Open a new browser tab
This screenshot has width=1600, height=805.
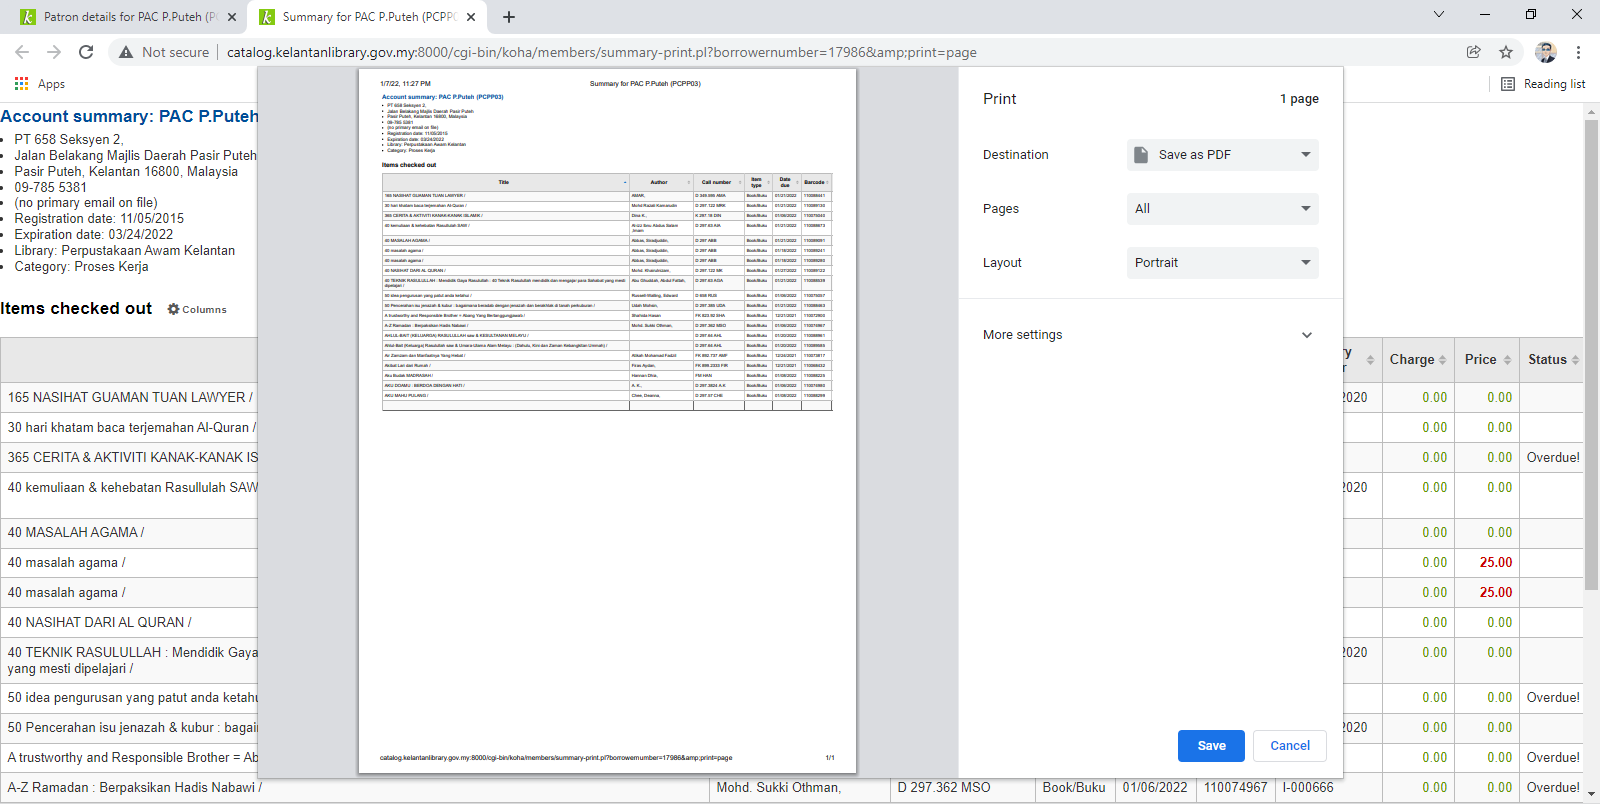pyautogui.click(x=509, y=17)
